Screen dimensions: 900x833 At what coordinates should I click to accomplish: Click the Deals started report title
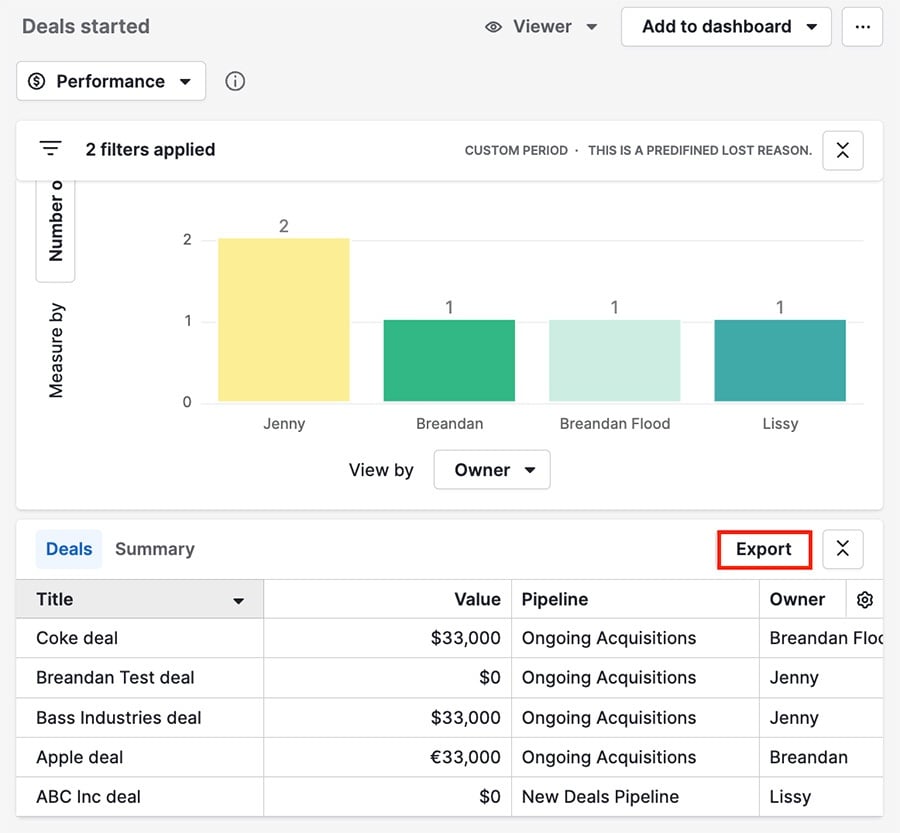[85, 27]
